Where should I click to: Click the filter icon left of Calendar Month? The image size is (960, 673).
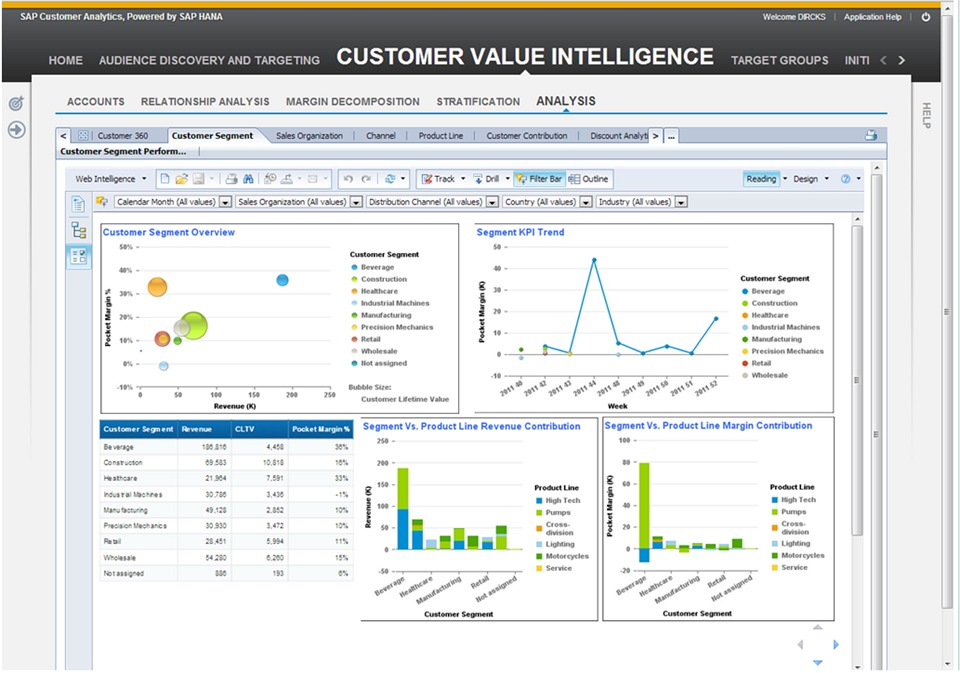click(x=102, y=201)
